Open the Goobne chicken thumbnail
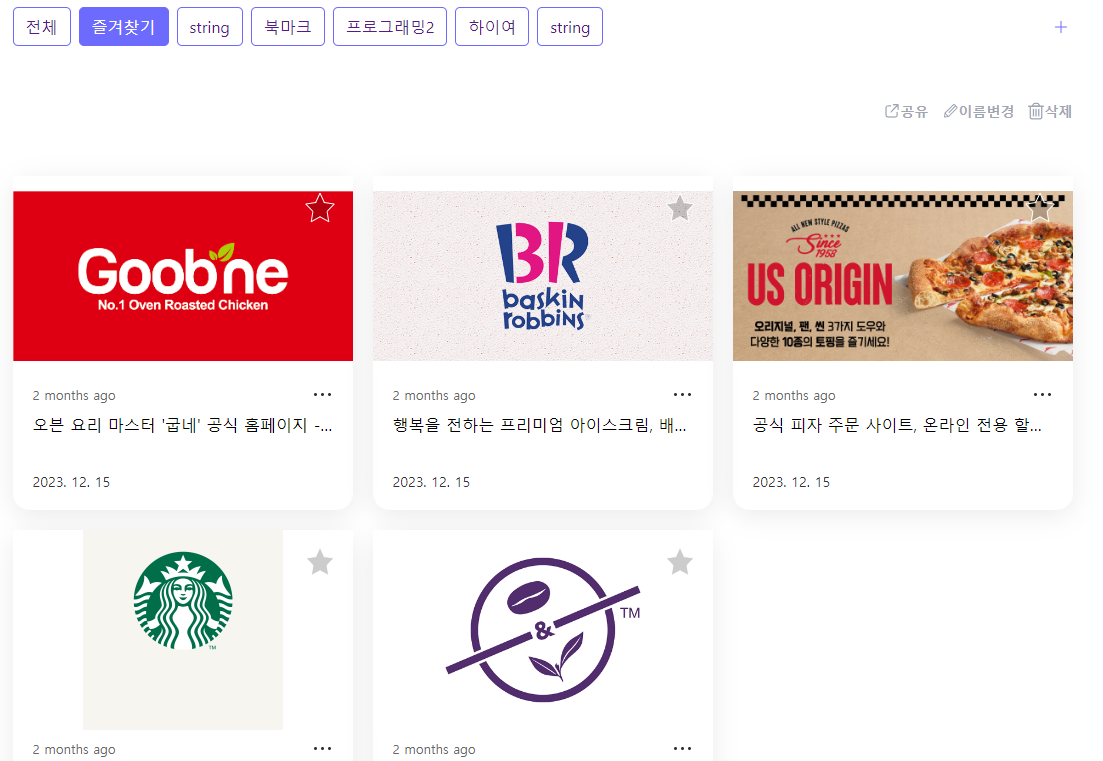The width and height of the screenshot is (1103, 761). (x=183, y=276)
